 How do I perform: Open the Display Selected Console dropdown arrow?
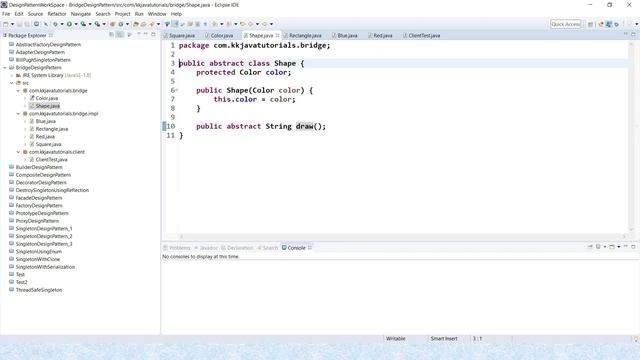click(x=604, y=247)
